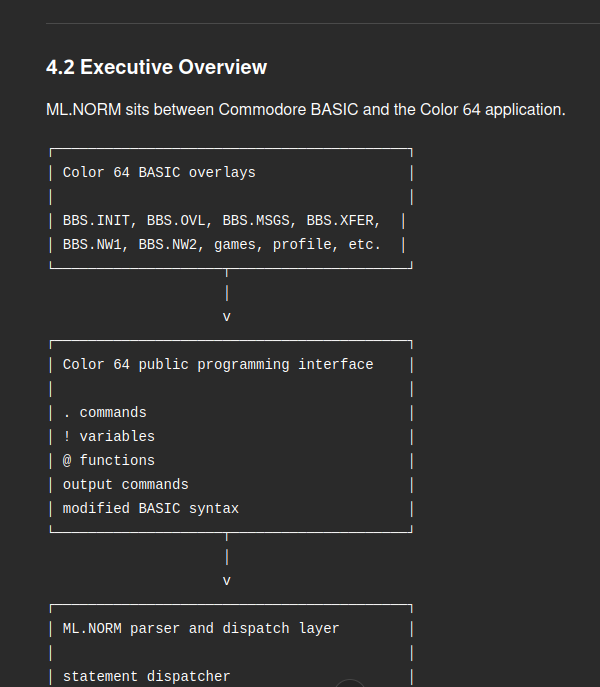This screenshot has height=687, width=600.
Task: Click 'Color 64 BASIC overlays' diagram title
Action: [x=159, y=173]
